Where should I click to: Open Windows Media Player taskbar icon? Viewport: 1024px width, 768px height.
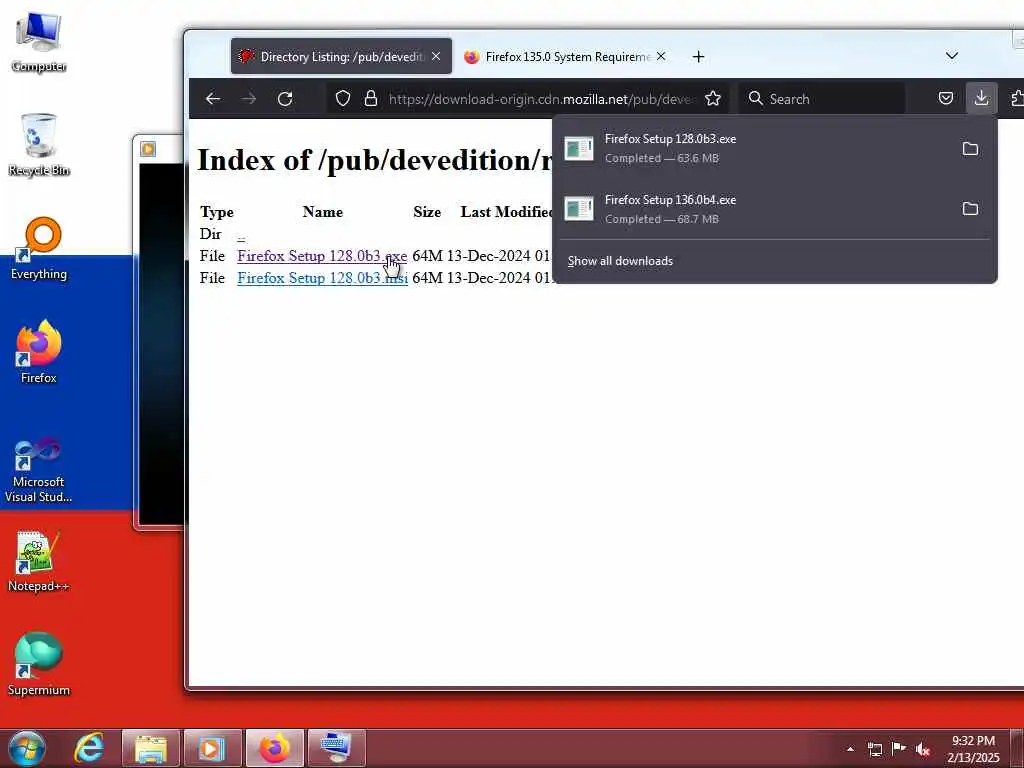coord(212,748)
